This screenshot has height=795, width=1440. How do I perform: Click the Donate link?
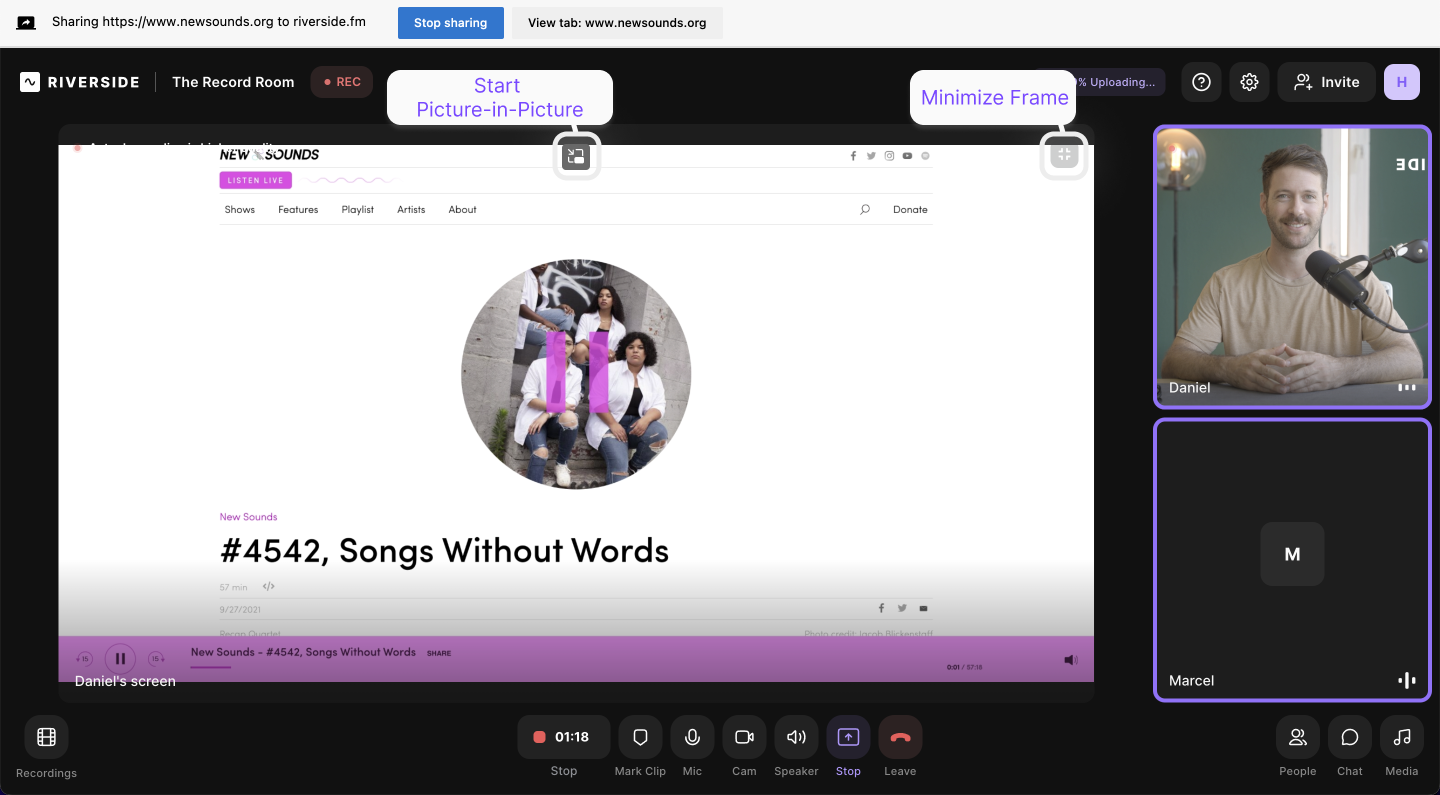click(x=910, y=210)
